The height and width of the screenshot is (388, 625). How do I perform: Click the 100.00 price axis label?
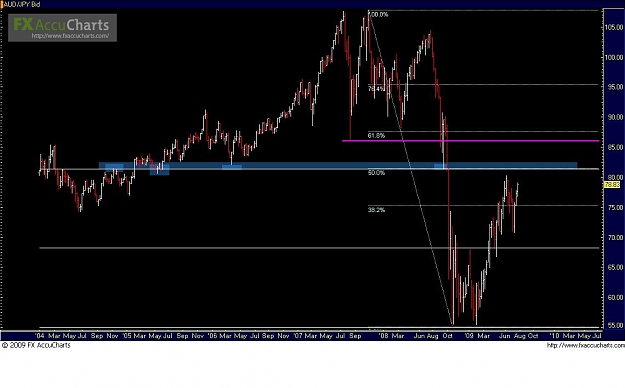[x=614, y=57]
